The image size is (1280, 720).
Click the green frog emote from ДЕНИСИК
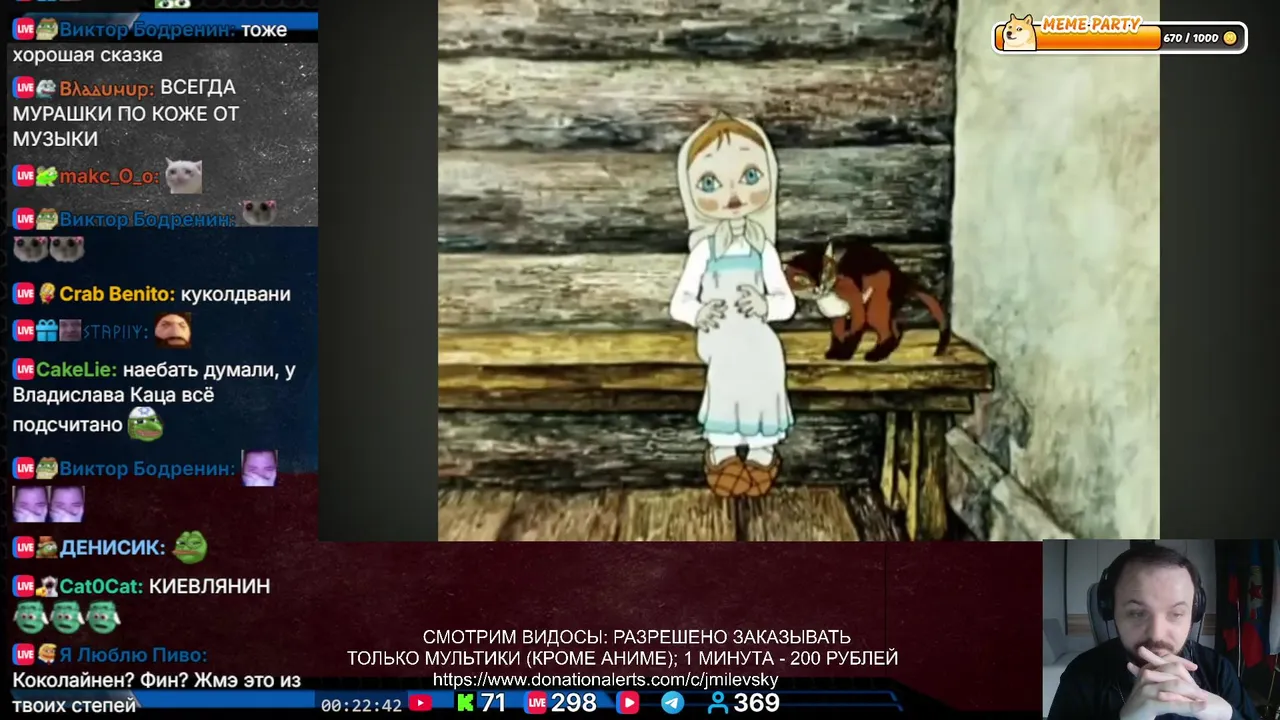click(x=190, y=546)
